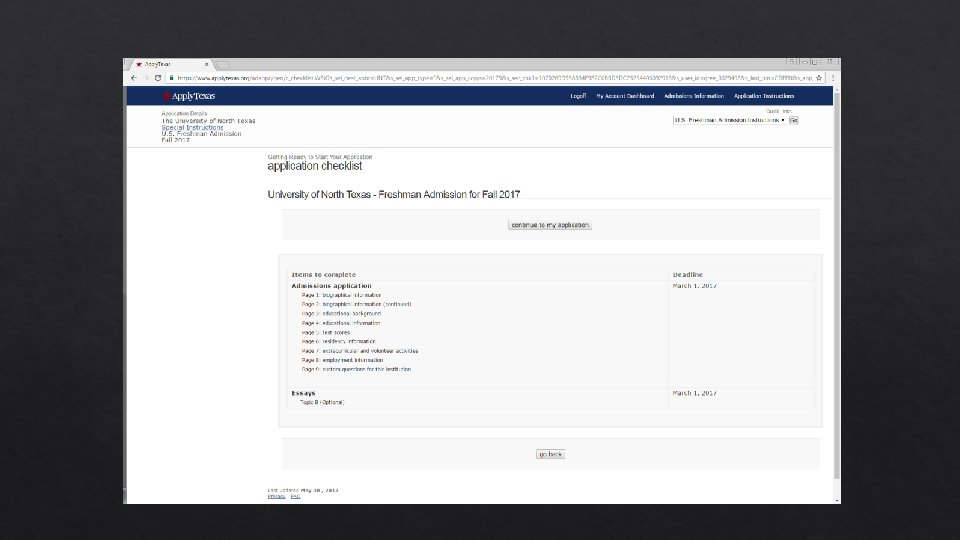Click the Go button beside quick links
The width and height of the screenshot is (960, 540).
pyautogui.click(x=793, y=120)
